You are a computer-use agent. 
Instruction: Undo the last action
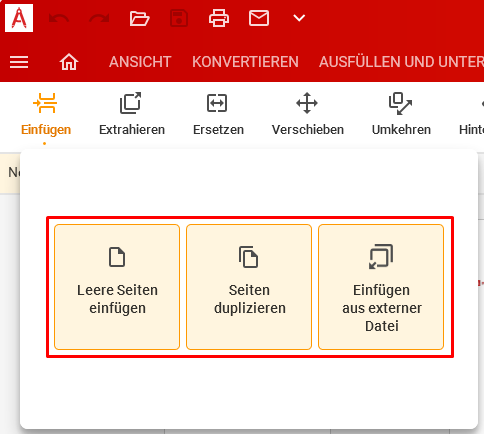59,18
